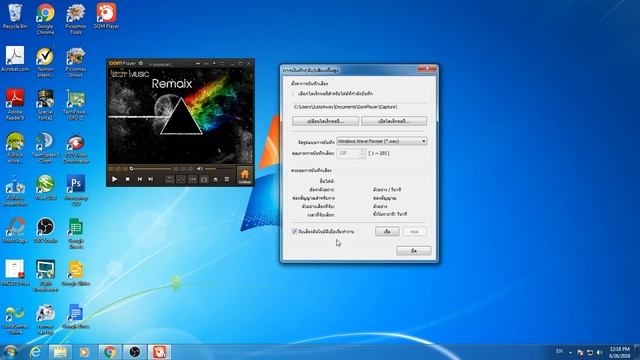Open File Explorer from taskbar

(60, 352)
